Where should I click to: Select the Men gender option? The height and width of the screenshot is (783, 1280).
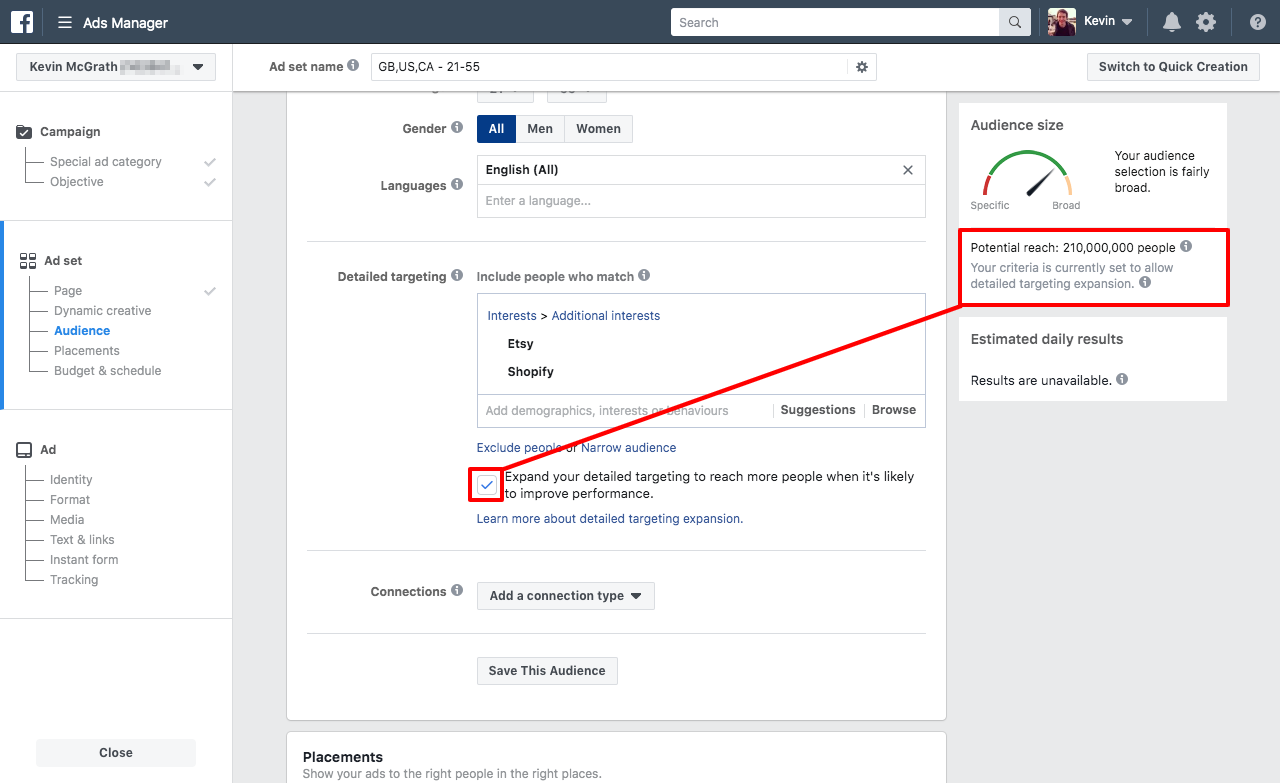(x=540, y=129)
